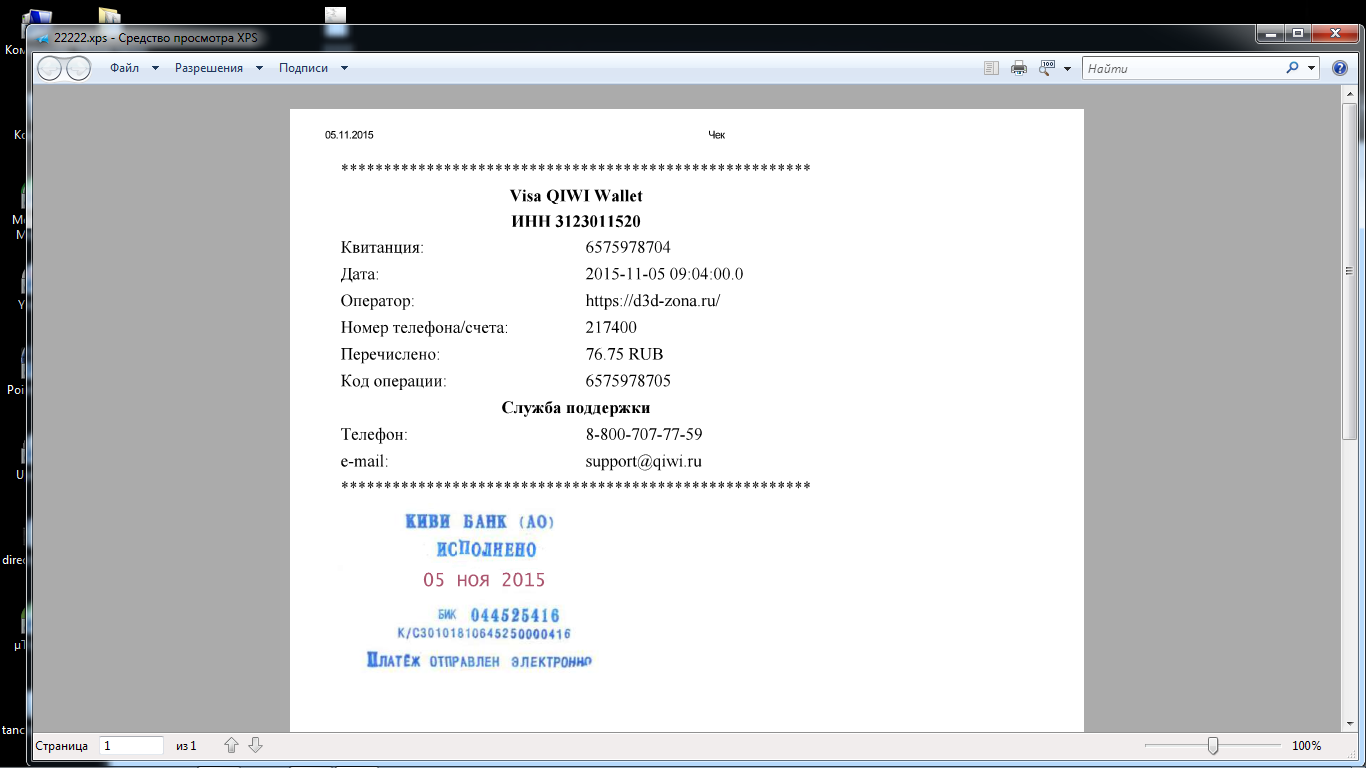
Task: Click the amount 76.75 RUB
Action: (624, 354)
